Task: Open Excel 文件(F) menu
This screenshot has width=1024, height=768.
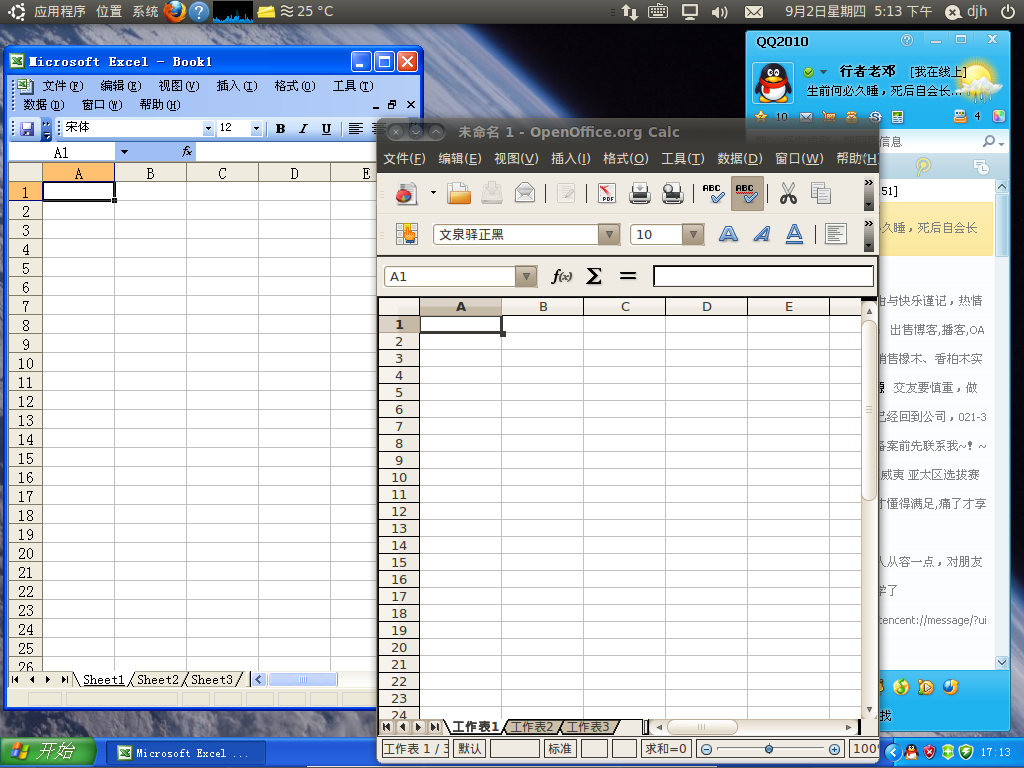Action: click(63, 86)
